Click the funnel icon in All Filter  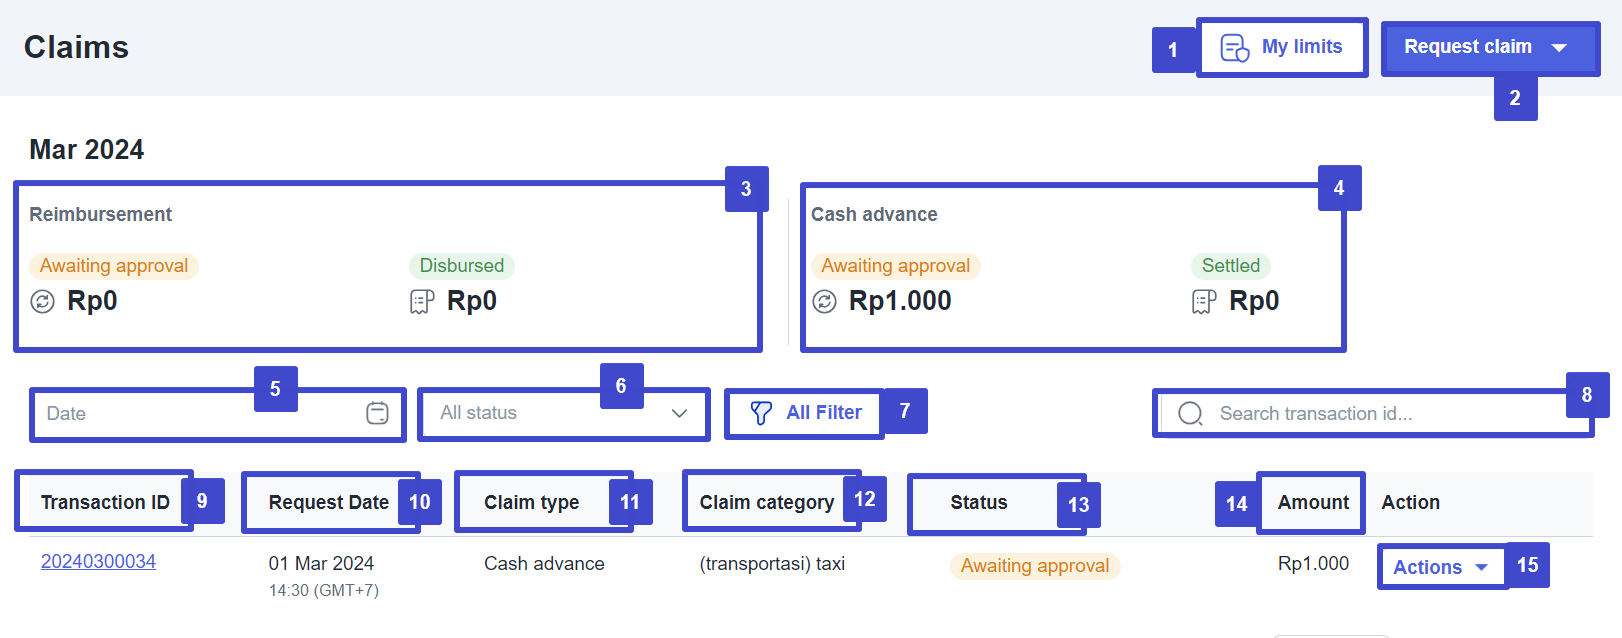[x=761, y=413]
